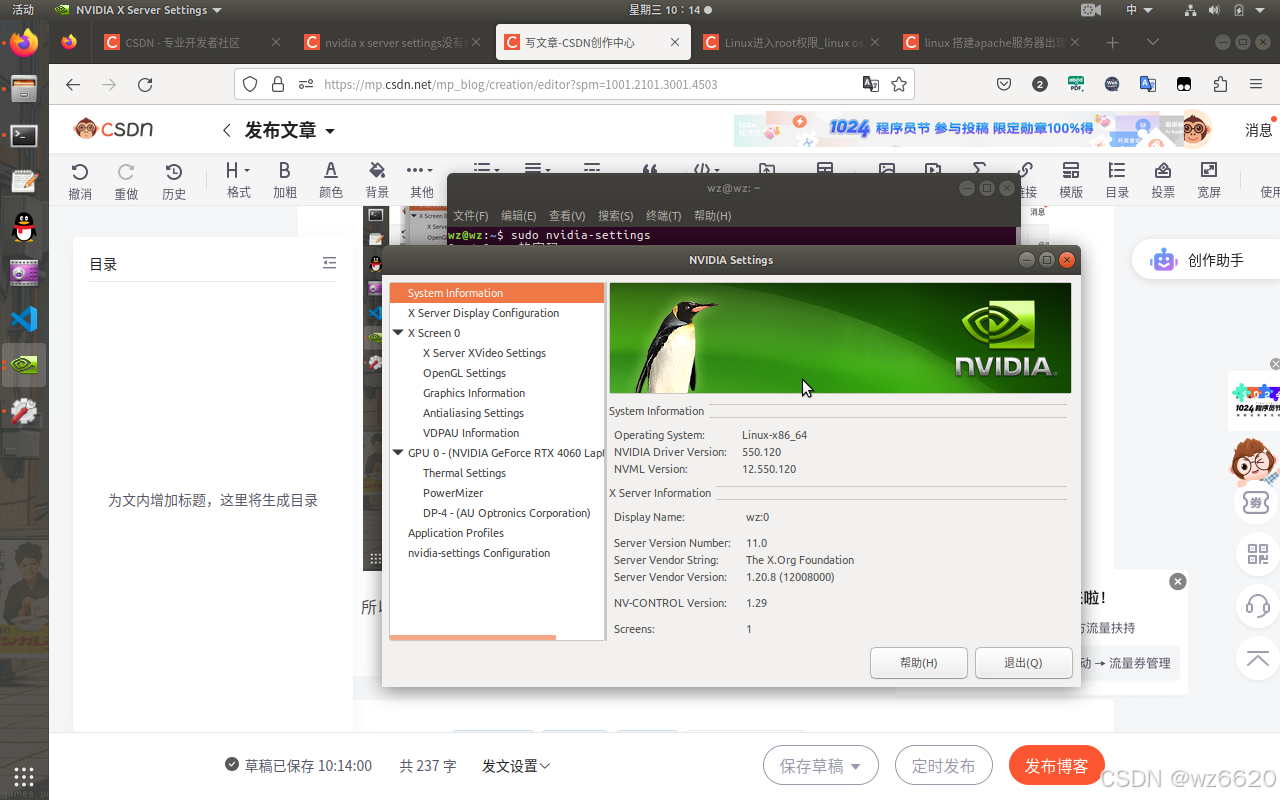Open the Firefox hamburger application menu
The height and width of the screenshot is (800, 1280).
pos(1256,85)
